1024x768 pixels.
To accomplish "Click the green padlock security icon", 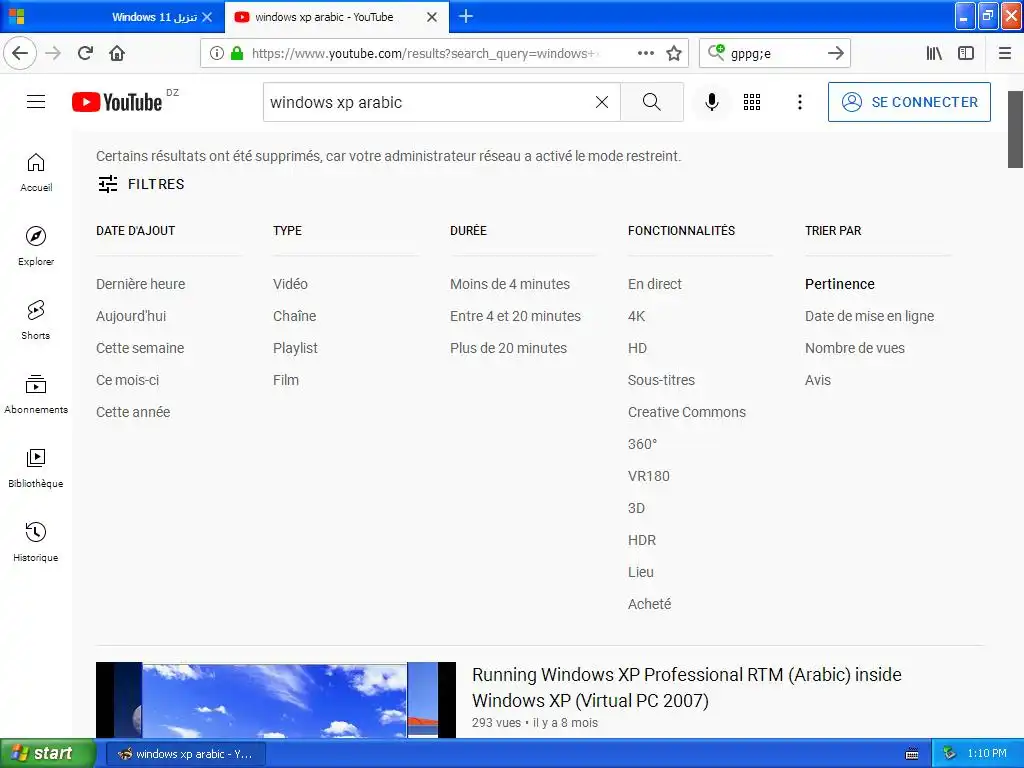I will coord(237,53).
